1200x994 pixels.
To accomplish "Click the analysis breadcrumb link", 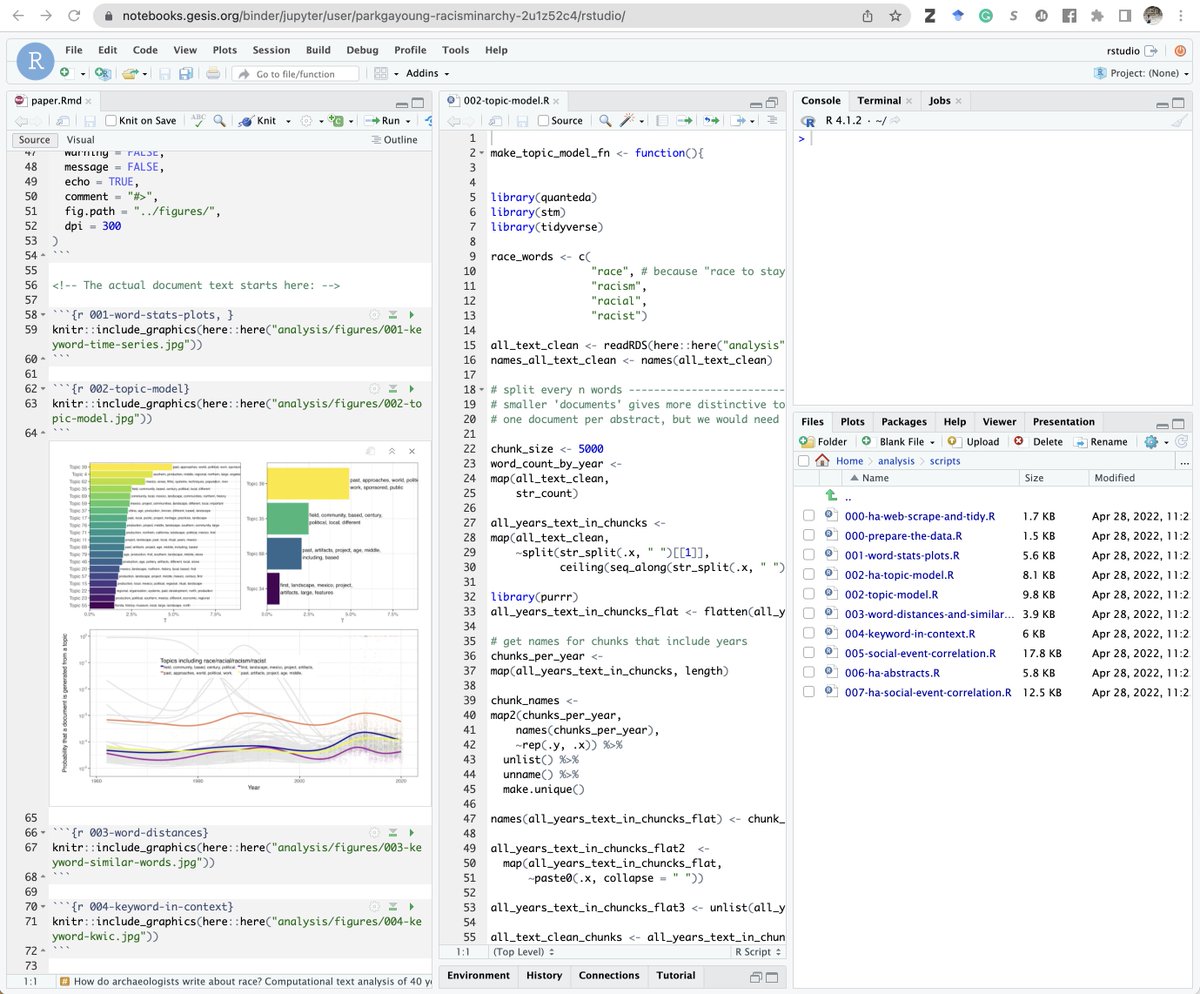I will (896, 461).
